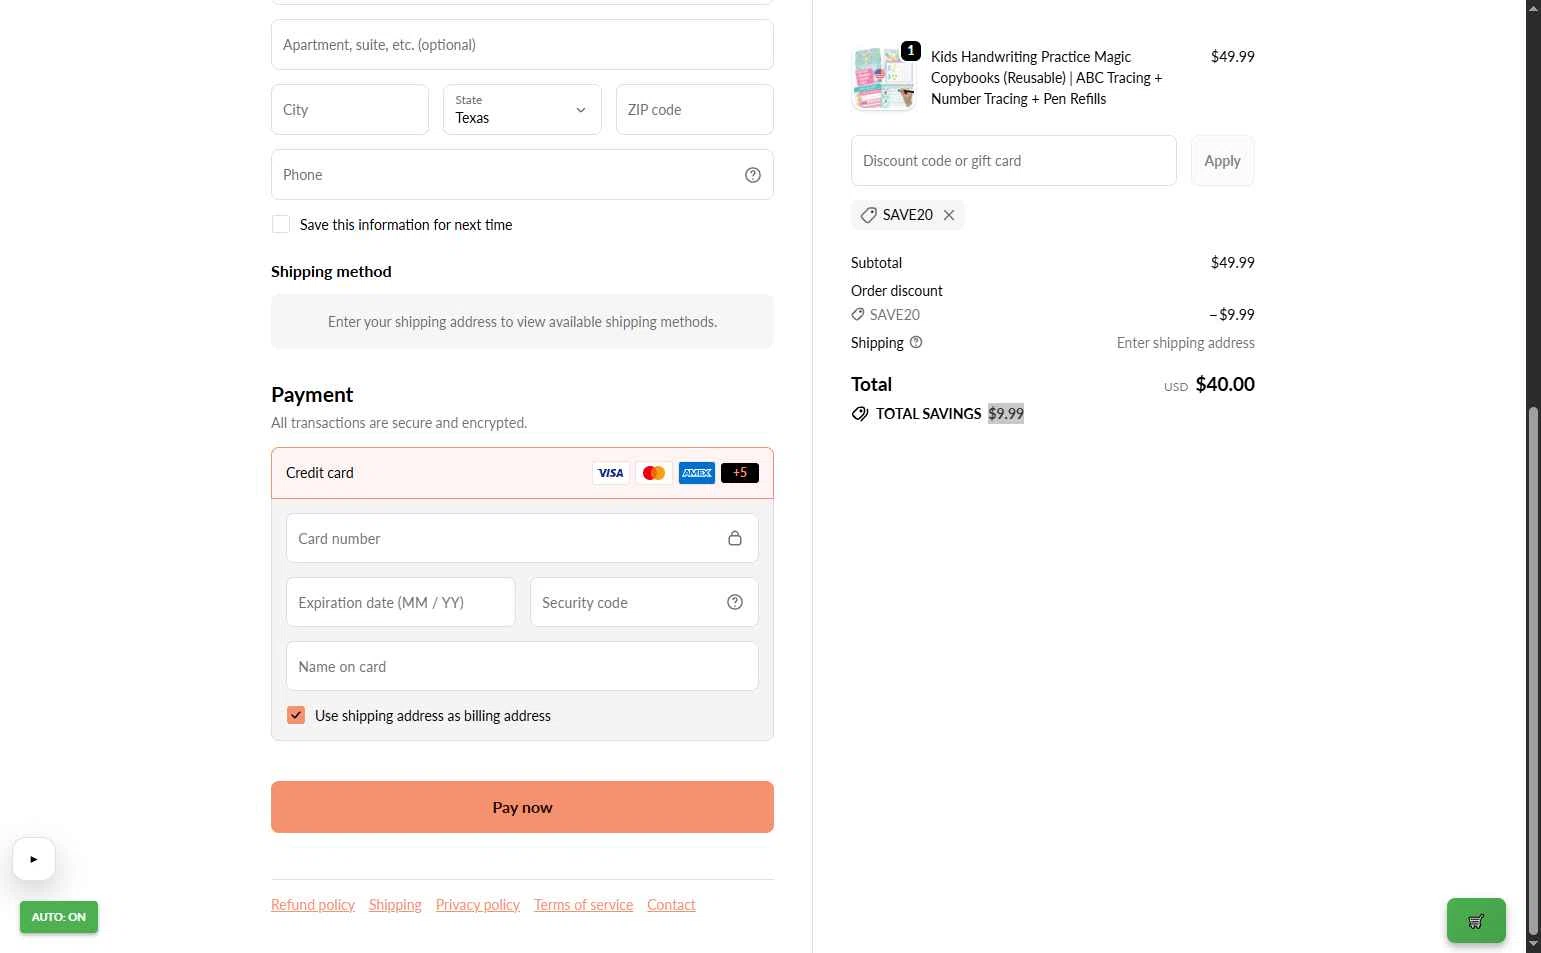Uncheck Use shipping address as billing address

tap(296, 715)
